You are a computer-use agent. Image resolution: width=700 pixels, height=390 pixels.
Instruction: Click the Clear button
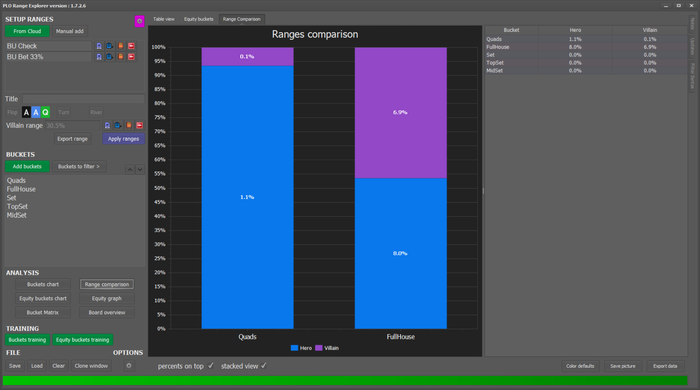[58, 366]
